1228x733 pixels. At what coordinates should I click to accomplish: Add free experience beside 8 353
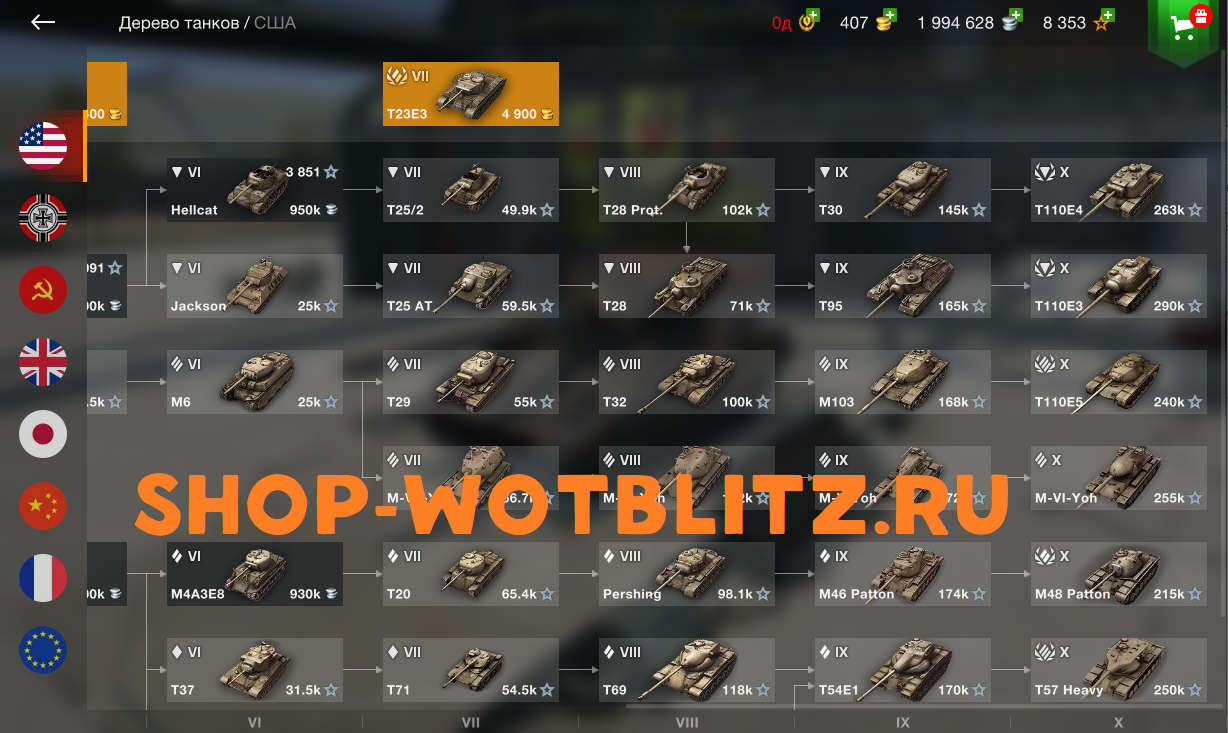click(x=1108, y=16)
